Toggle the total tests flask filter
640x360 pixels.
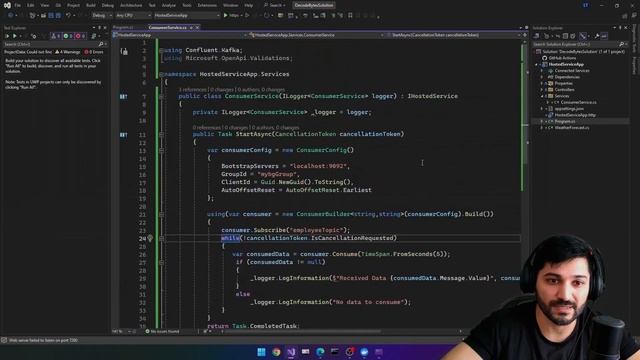point(56,36)
